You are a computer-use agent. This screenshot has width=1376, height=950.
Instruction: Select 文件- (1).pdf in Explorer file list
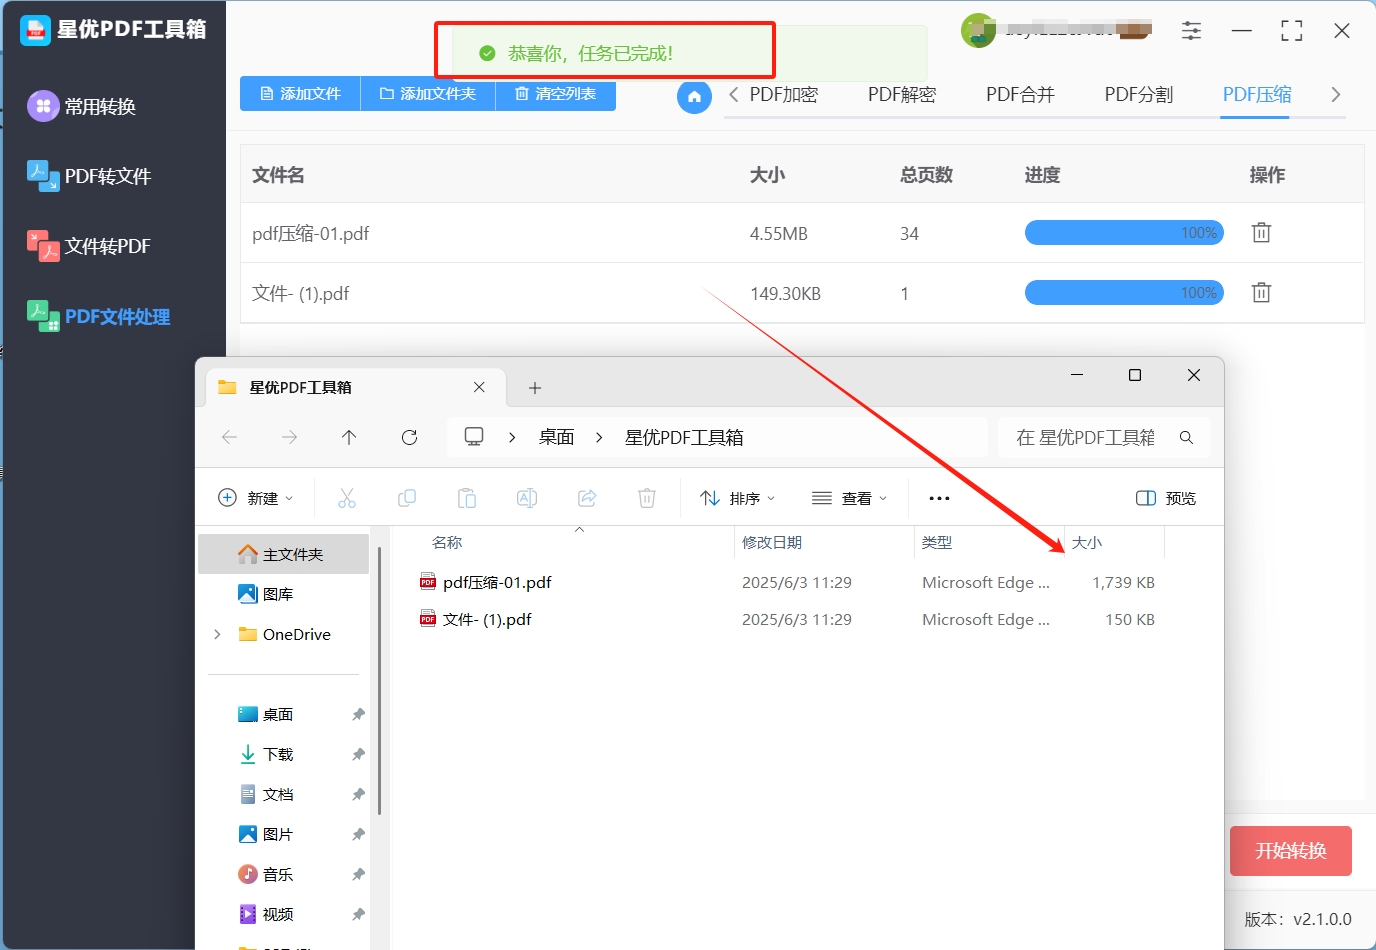click(487, 619)
